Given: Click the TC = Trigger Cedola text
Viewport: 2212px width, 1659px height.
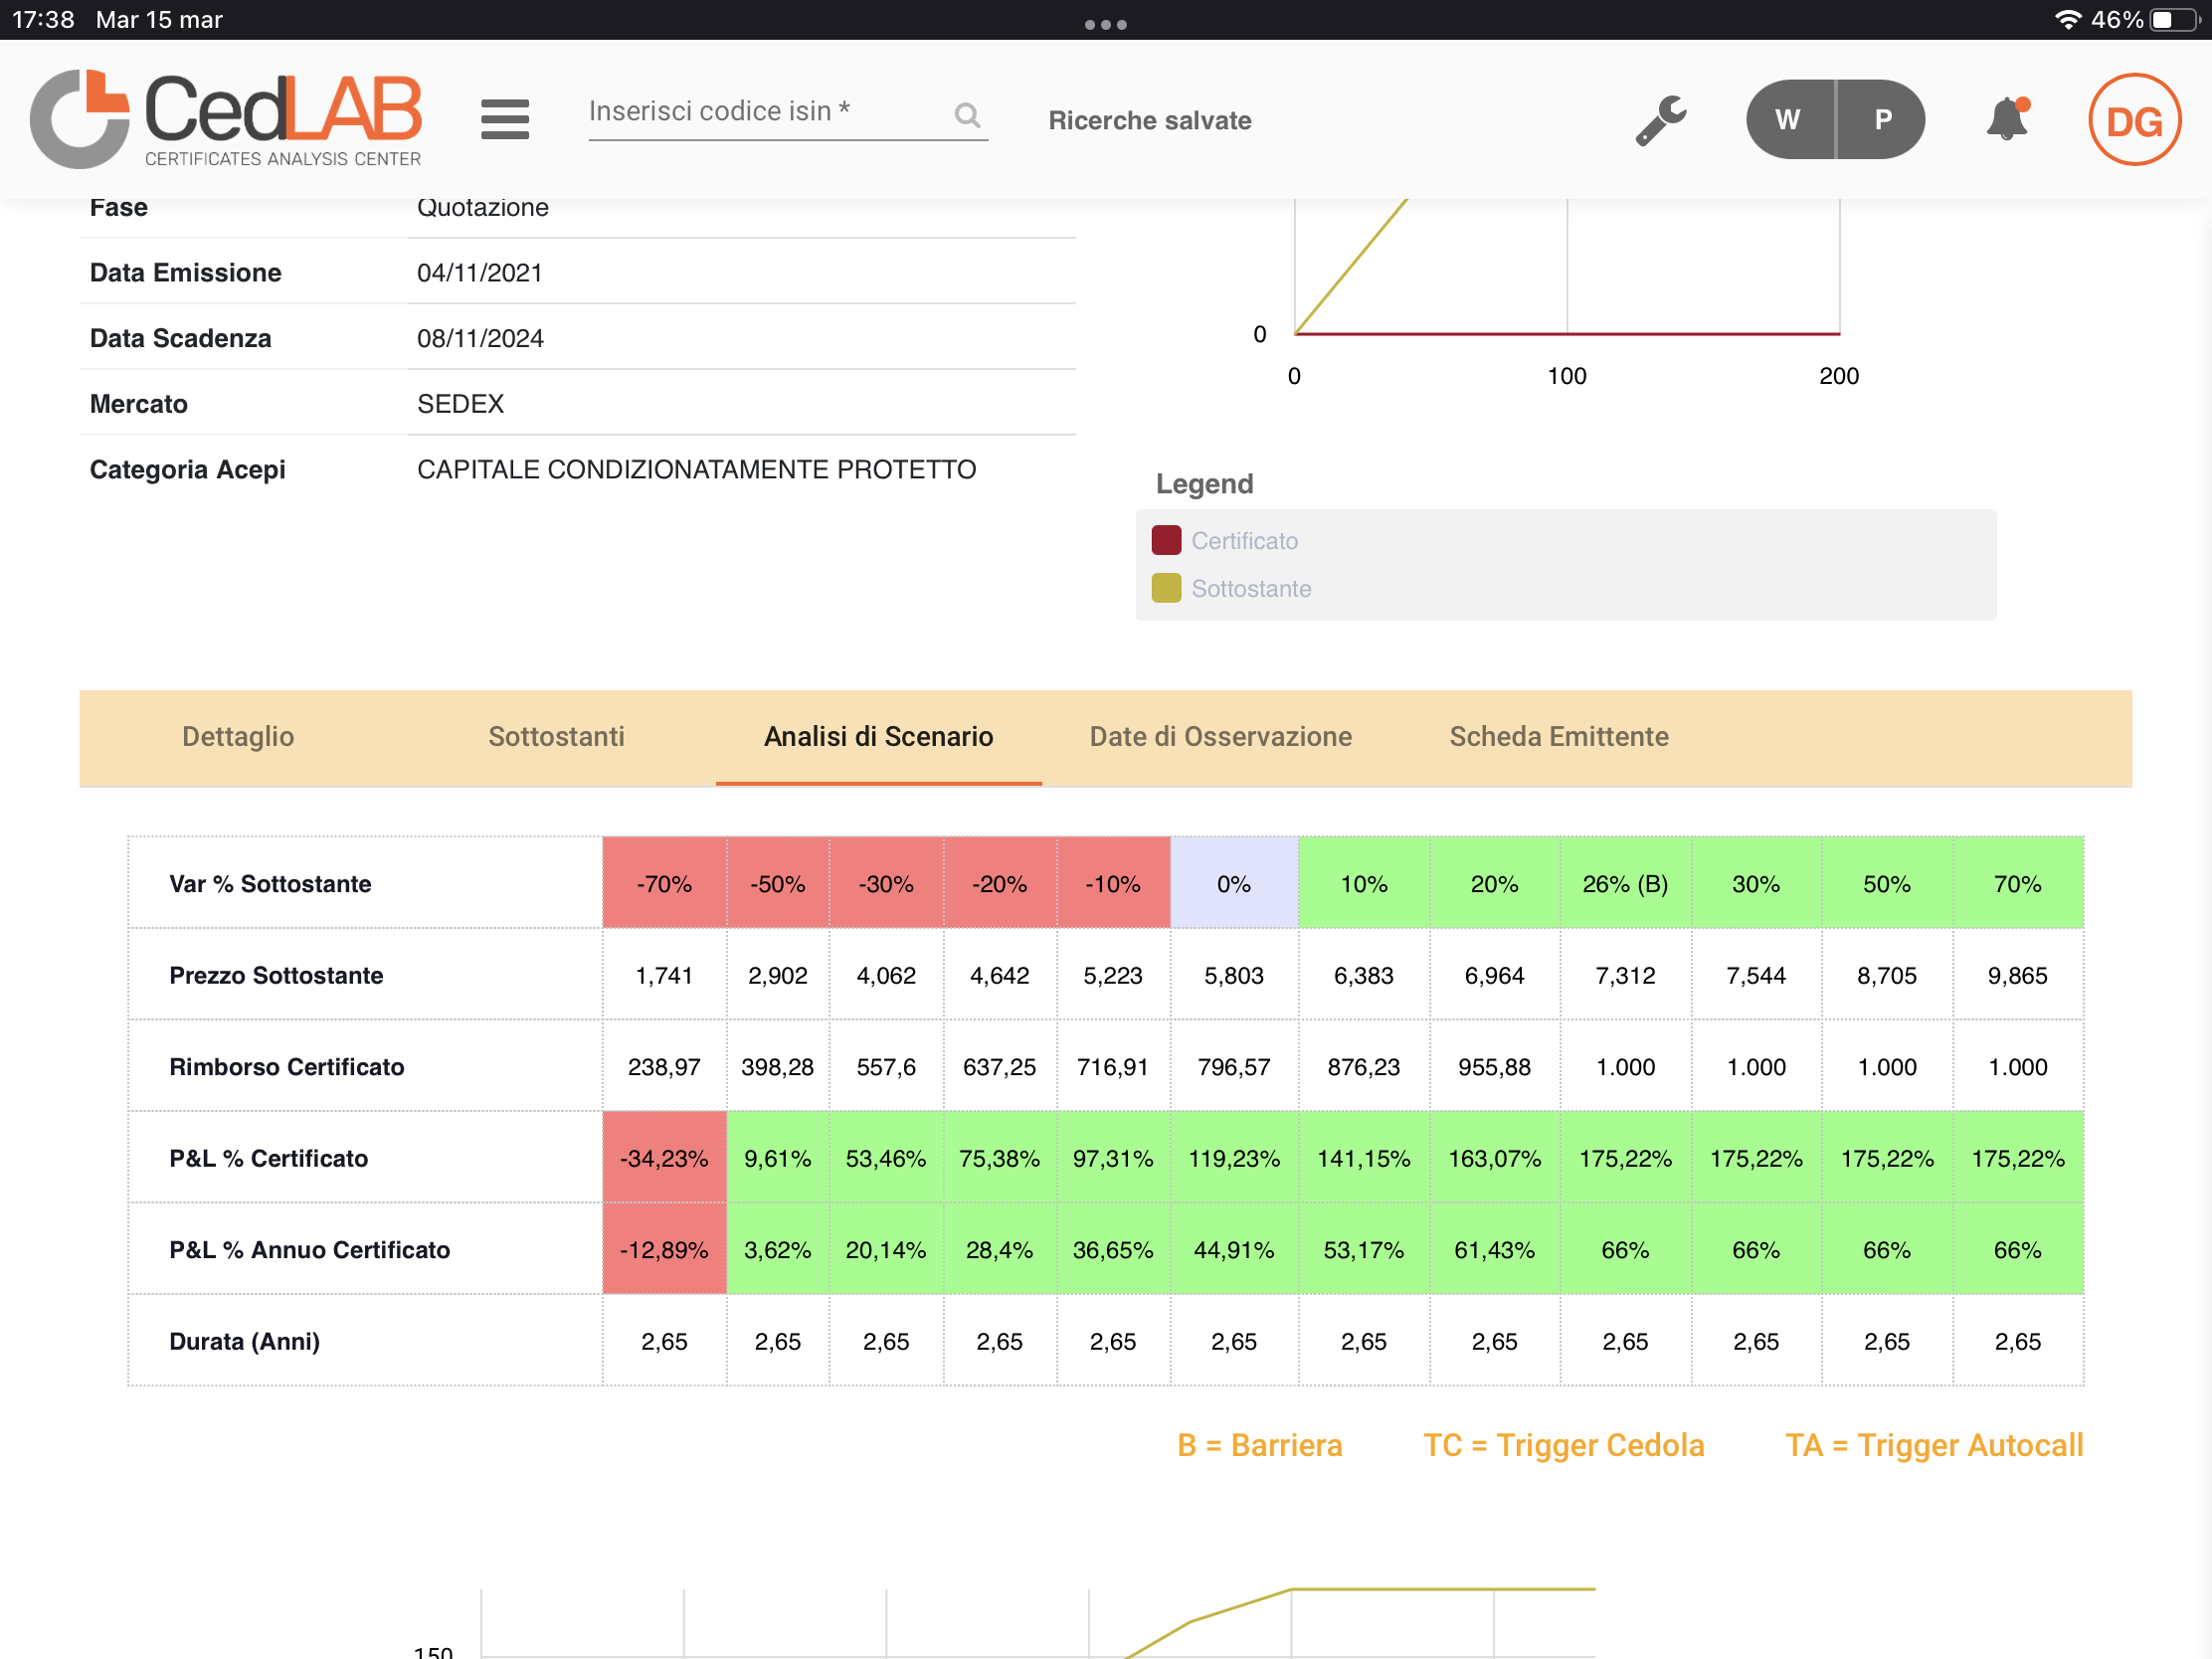Looking at the screenshot, I should 1563,1446.
